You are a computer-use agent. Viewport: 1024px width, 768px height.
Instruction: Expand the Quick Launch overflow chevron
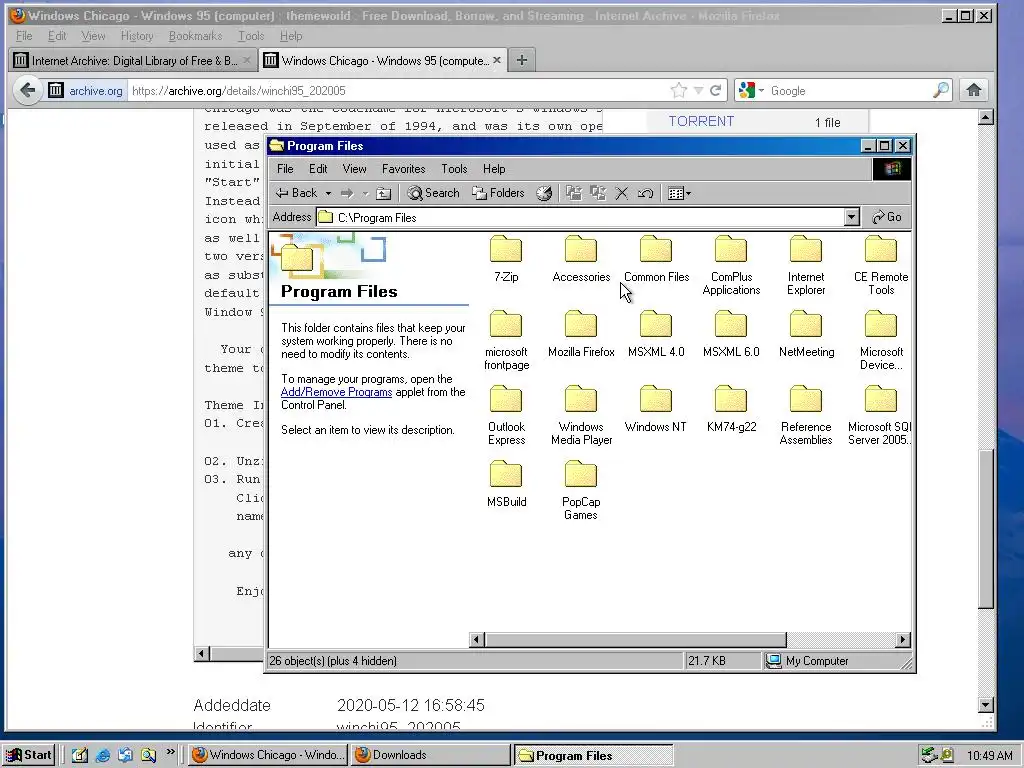(170, 752)
